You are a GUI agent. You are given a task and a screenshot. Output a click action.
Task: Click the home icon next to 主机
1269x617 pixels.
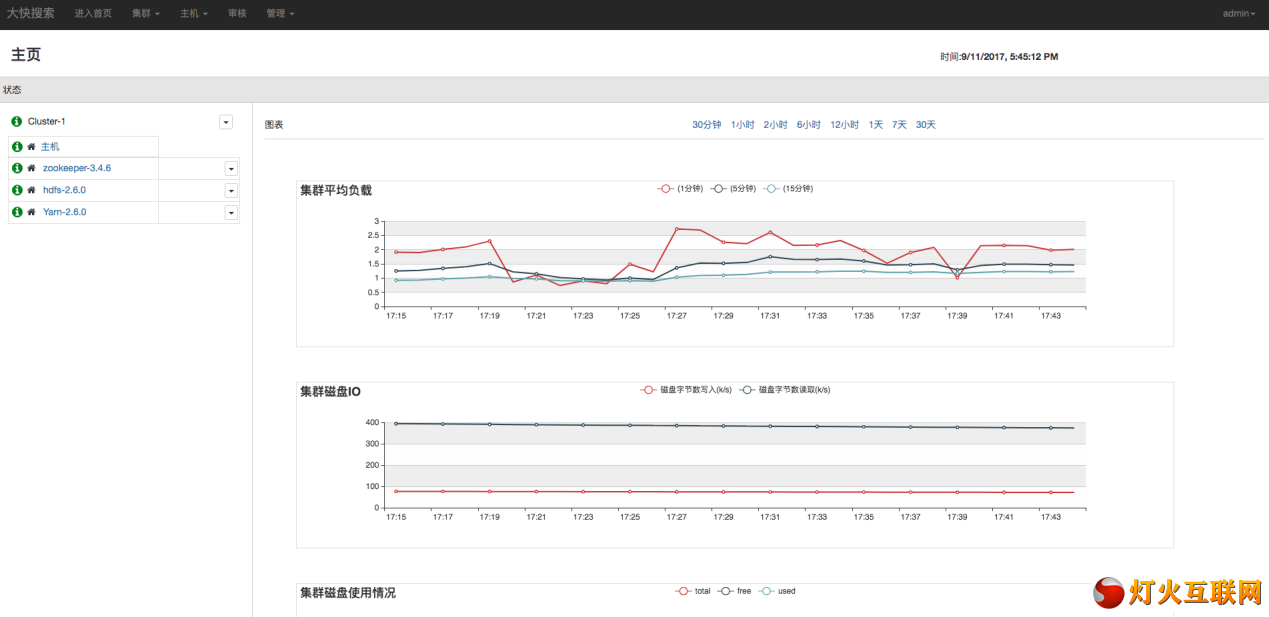32,147
